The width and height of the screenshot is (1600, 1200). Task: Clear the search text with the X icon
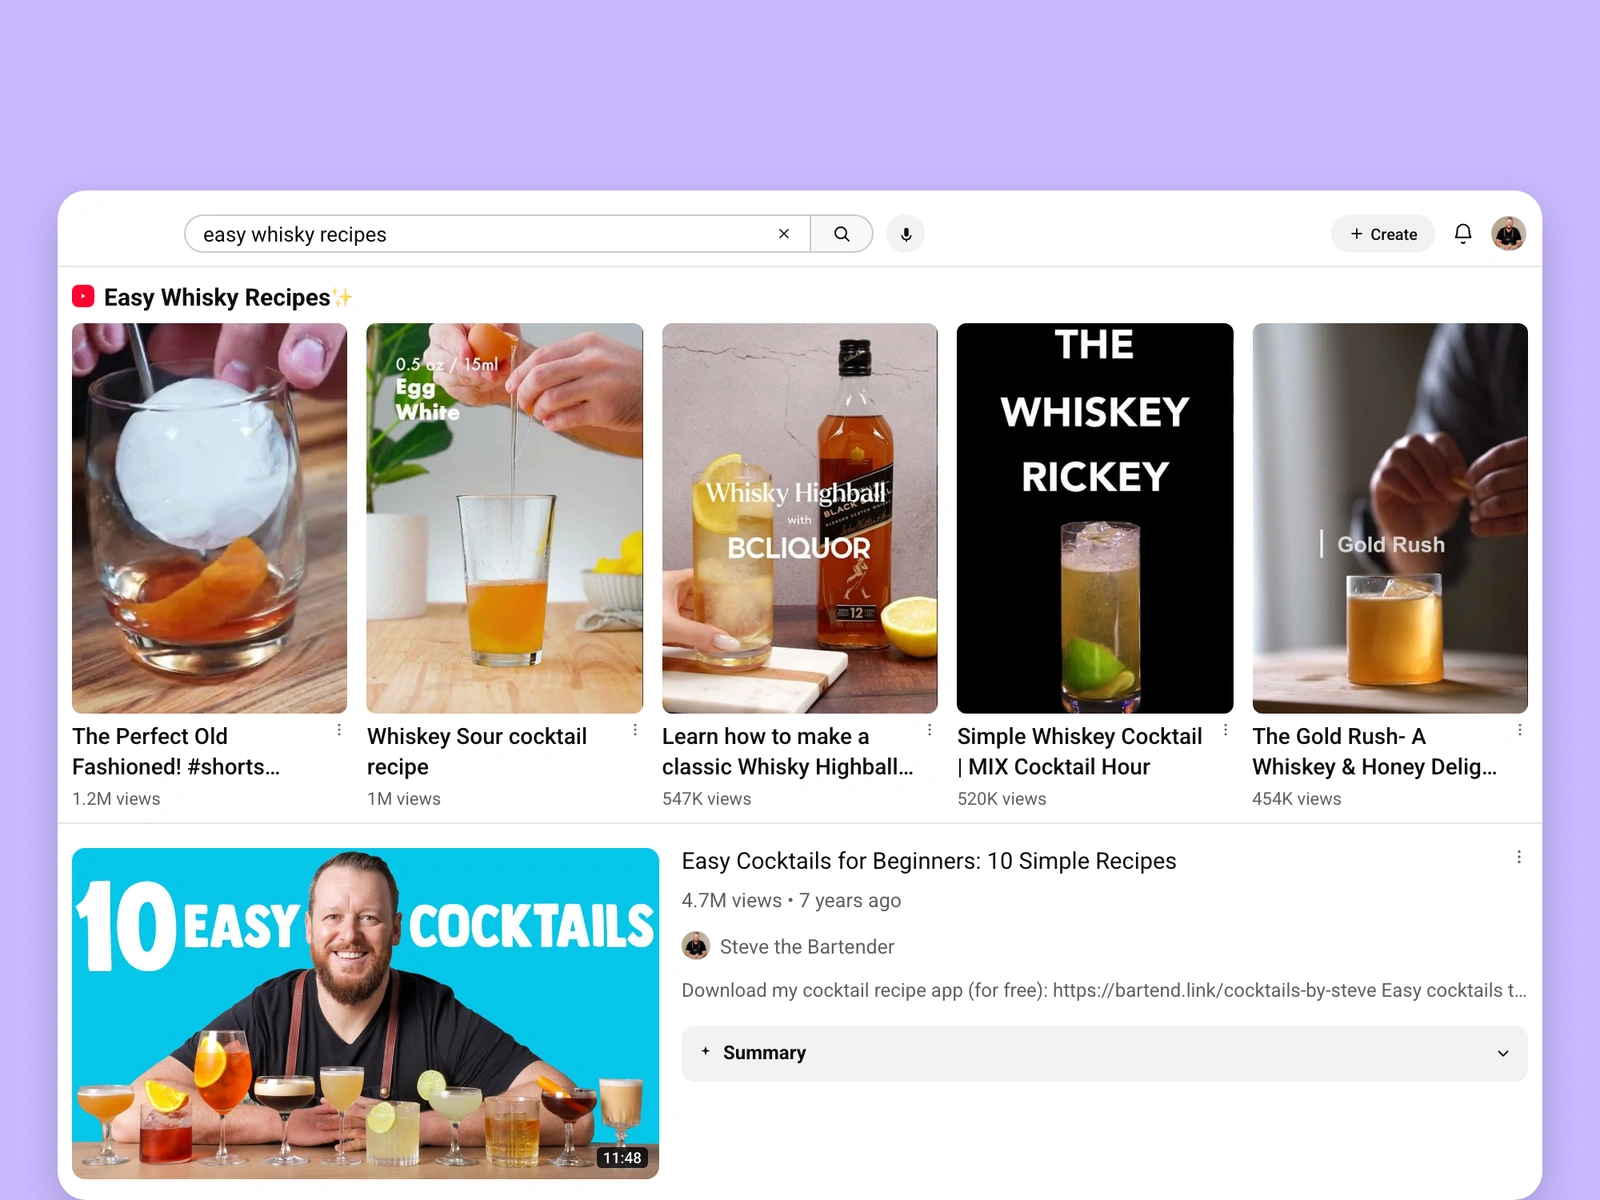[784, 234]
